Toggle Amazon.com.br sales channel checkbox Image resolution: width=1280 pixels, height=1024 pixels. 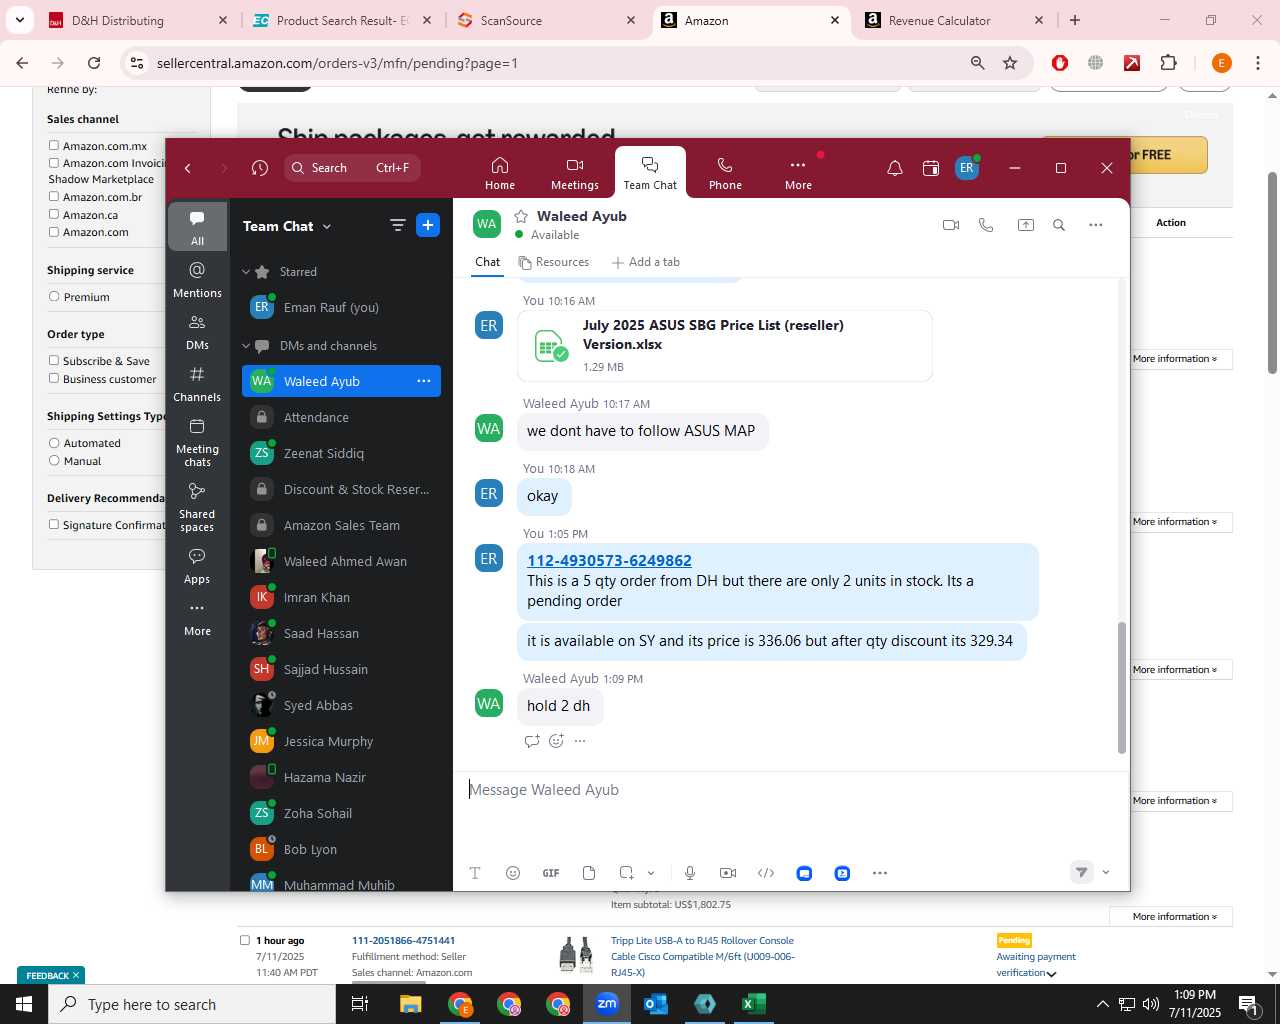point(54,196)
